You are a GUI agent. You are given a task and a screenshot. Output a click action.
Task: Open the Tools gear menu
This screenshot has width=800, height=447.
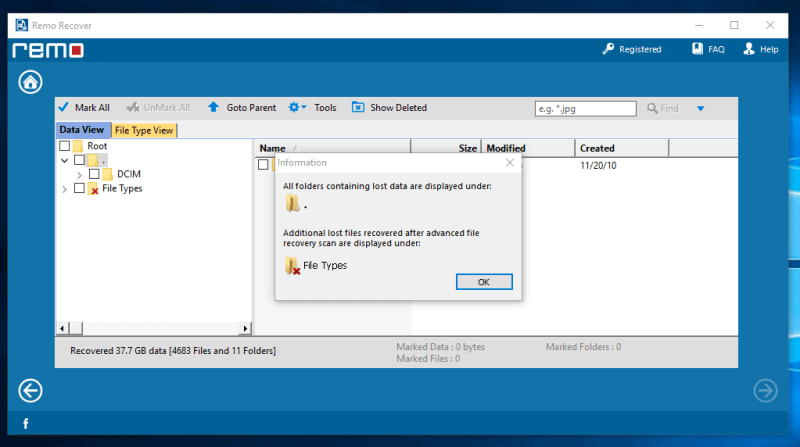(297, 107)
